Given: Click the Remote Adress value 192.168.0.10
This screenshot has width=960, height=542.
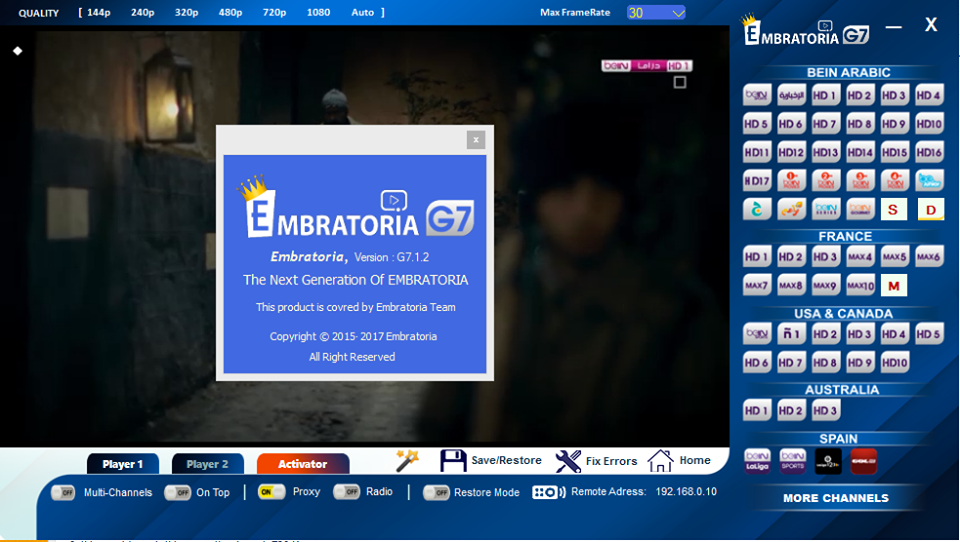Looking at the screenshot, I should pyautogui.click(x=686, y=492).
